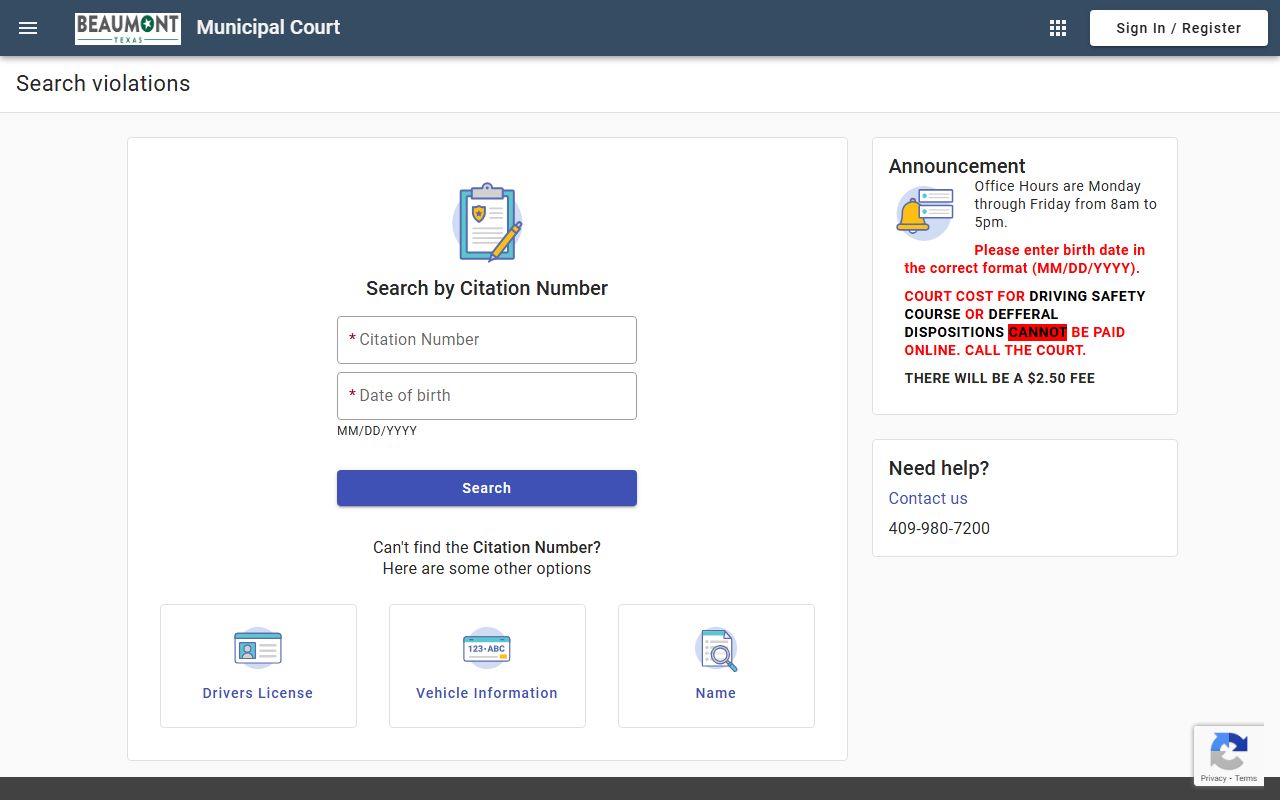Click the document magnifier Name icon
Screen dimensions: 1280x800
point(716,649)
